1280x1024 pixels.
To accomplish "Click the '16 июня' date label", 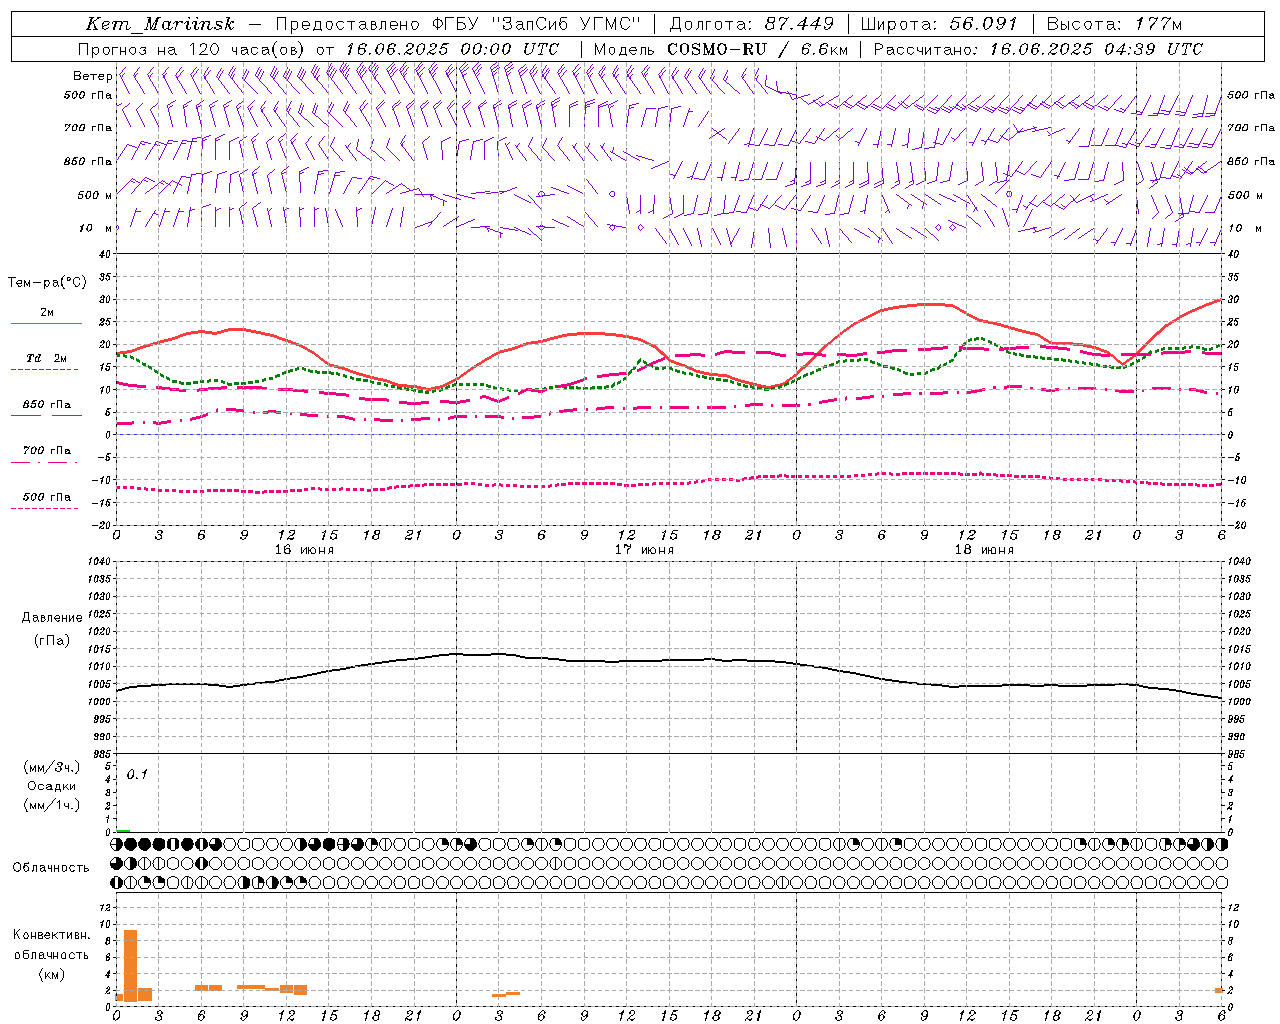I will click(304, 550).
